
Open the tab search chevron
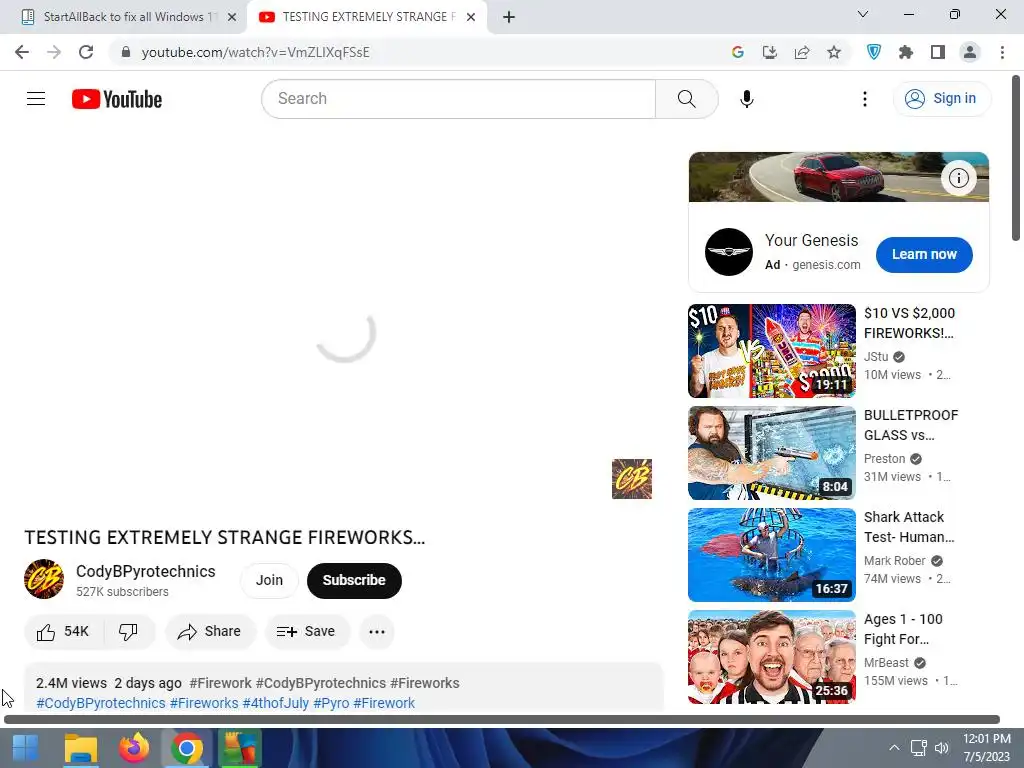pos(862,14)
